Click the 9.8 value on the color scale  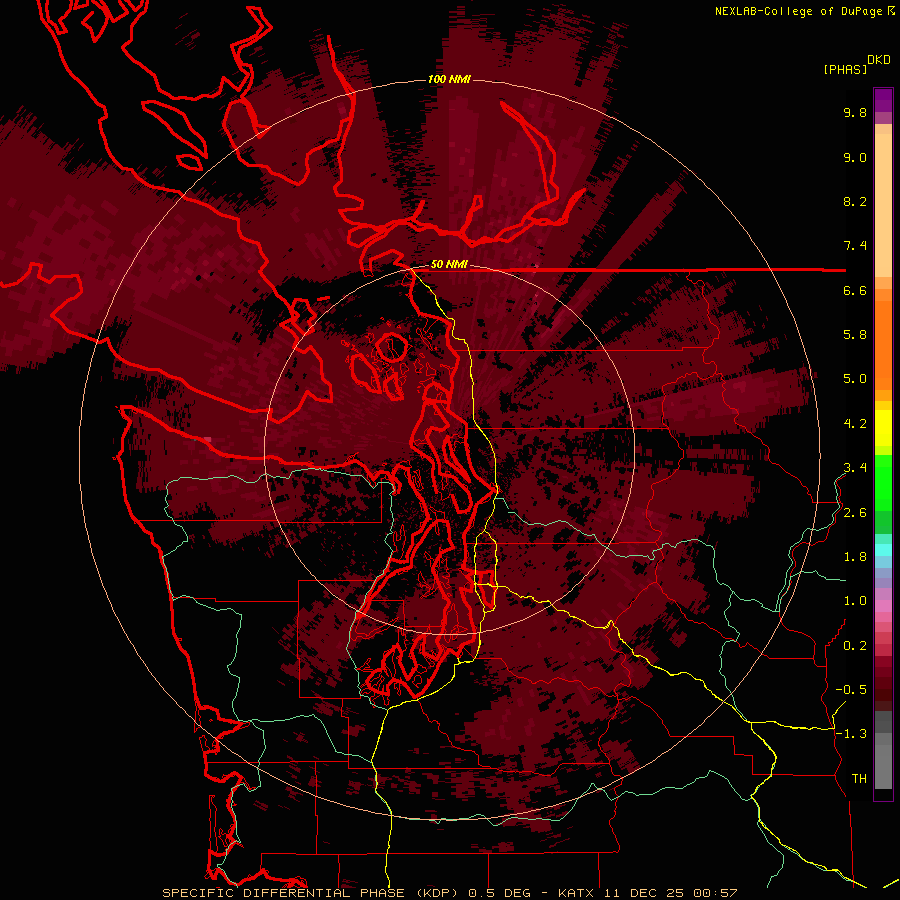coord(855,112)
